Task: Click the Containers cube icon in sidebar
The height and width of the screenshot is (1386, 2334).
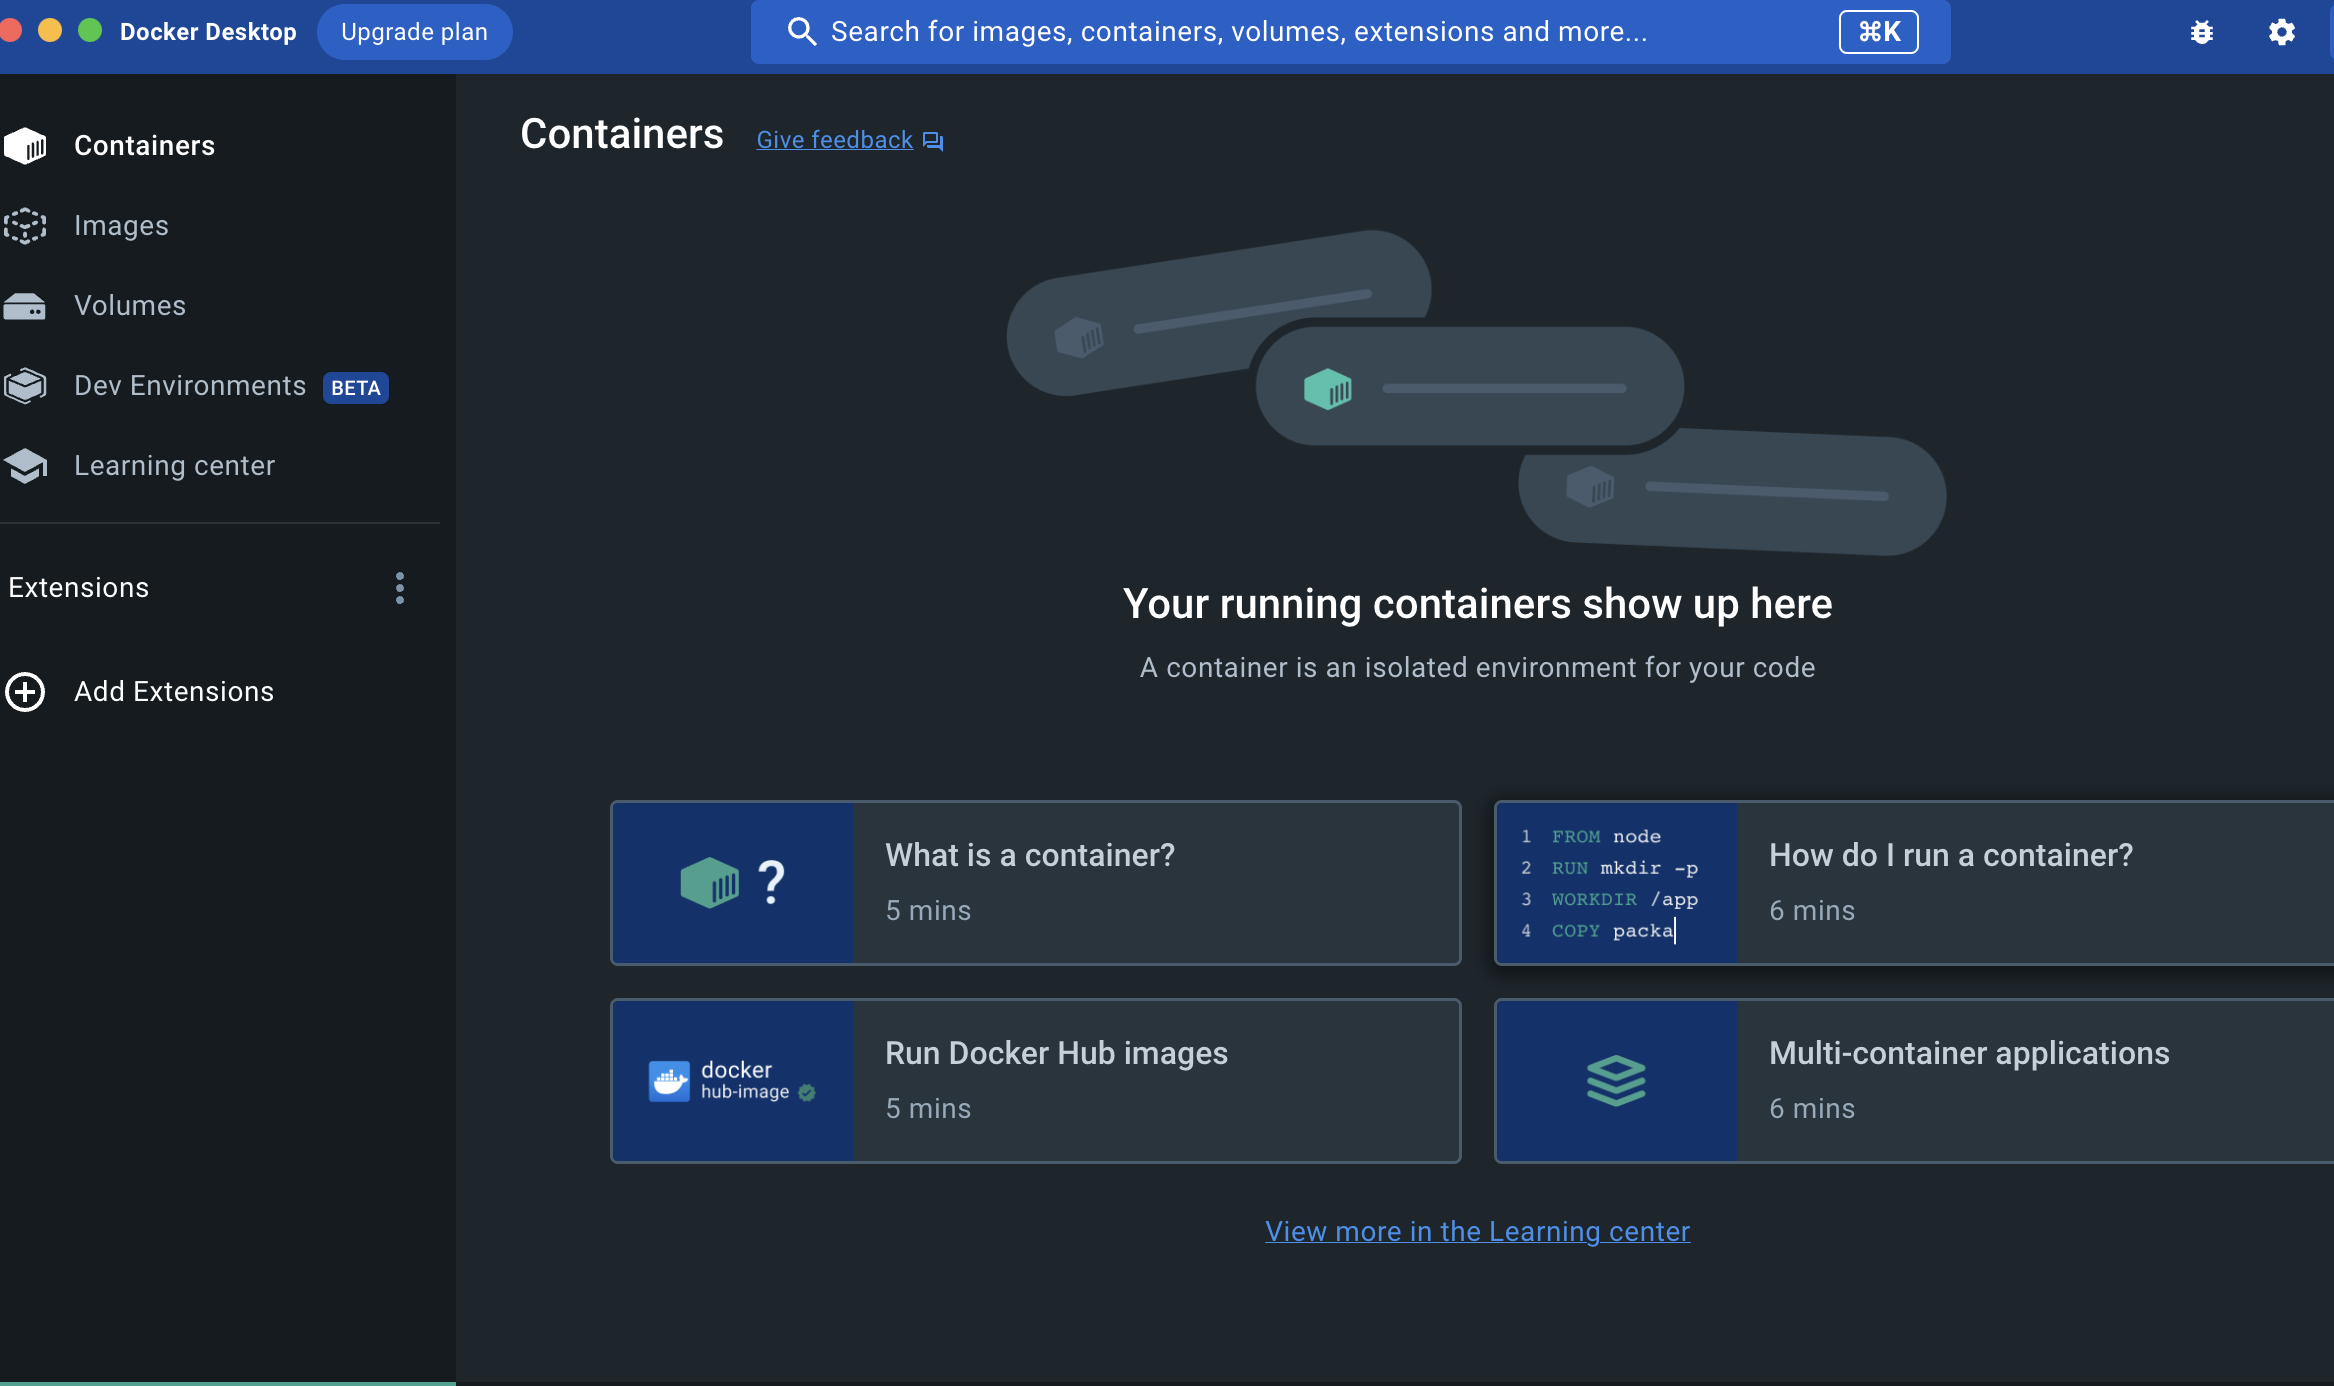Action: click(25, 146)
